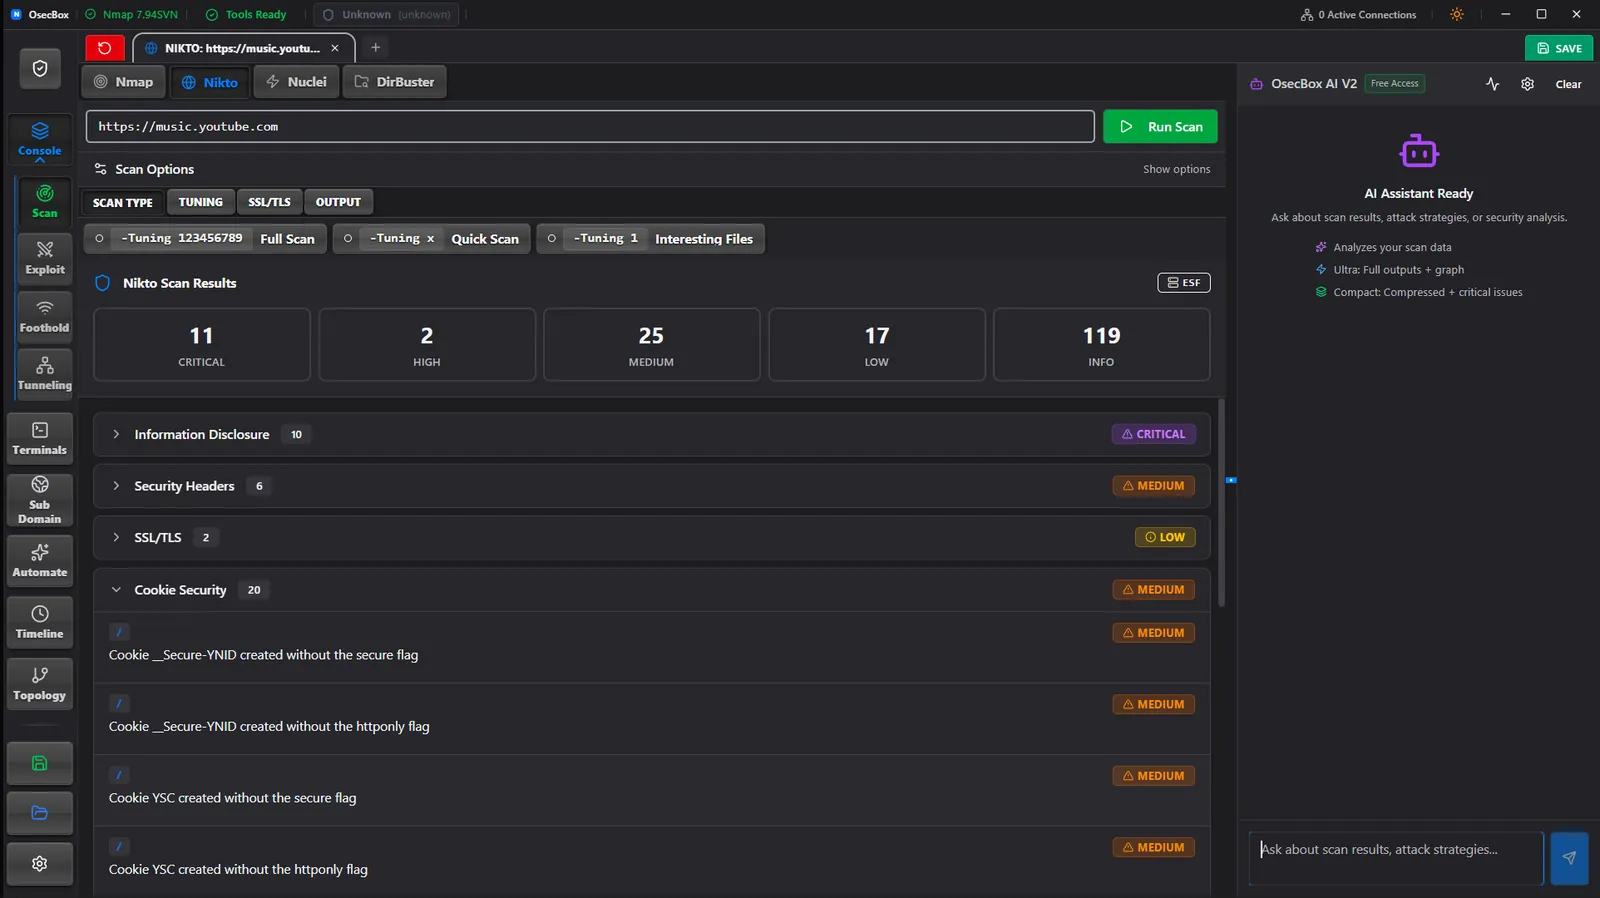The height and width of the screenshot is (898, 1600).
Task: Switch to the DirBuster tool tab
Action: coord(394,82)
